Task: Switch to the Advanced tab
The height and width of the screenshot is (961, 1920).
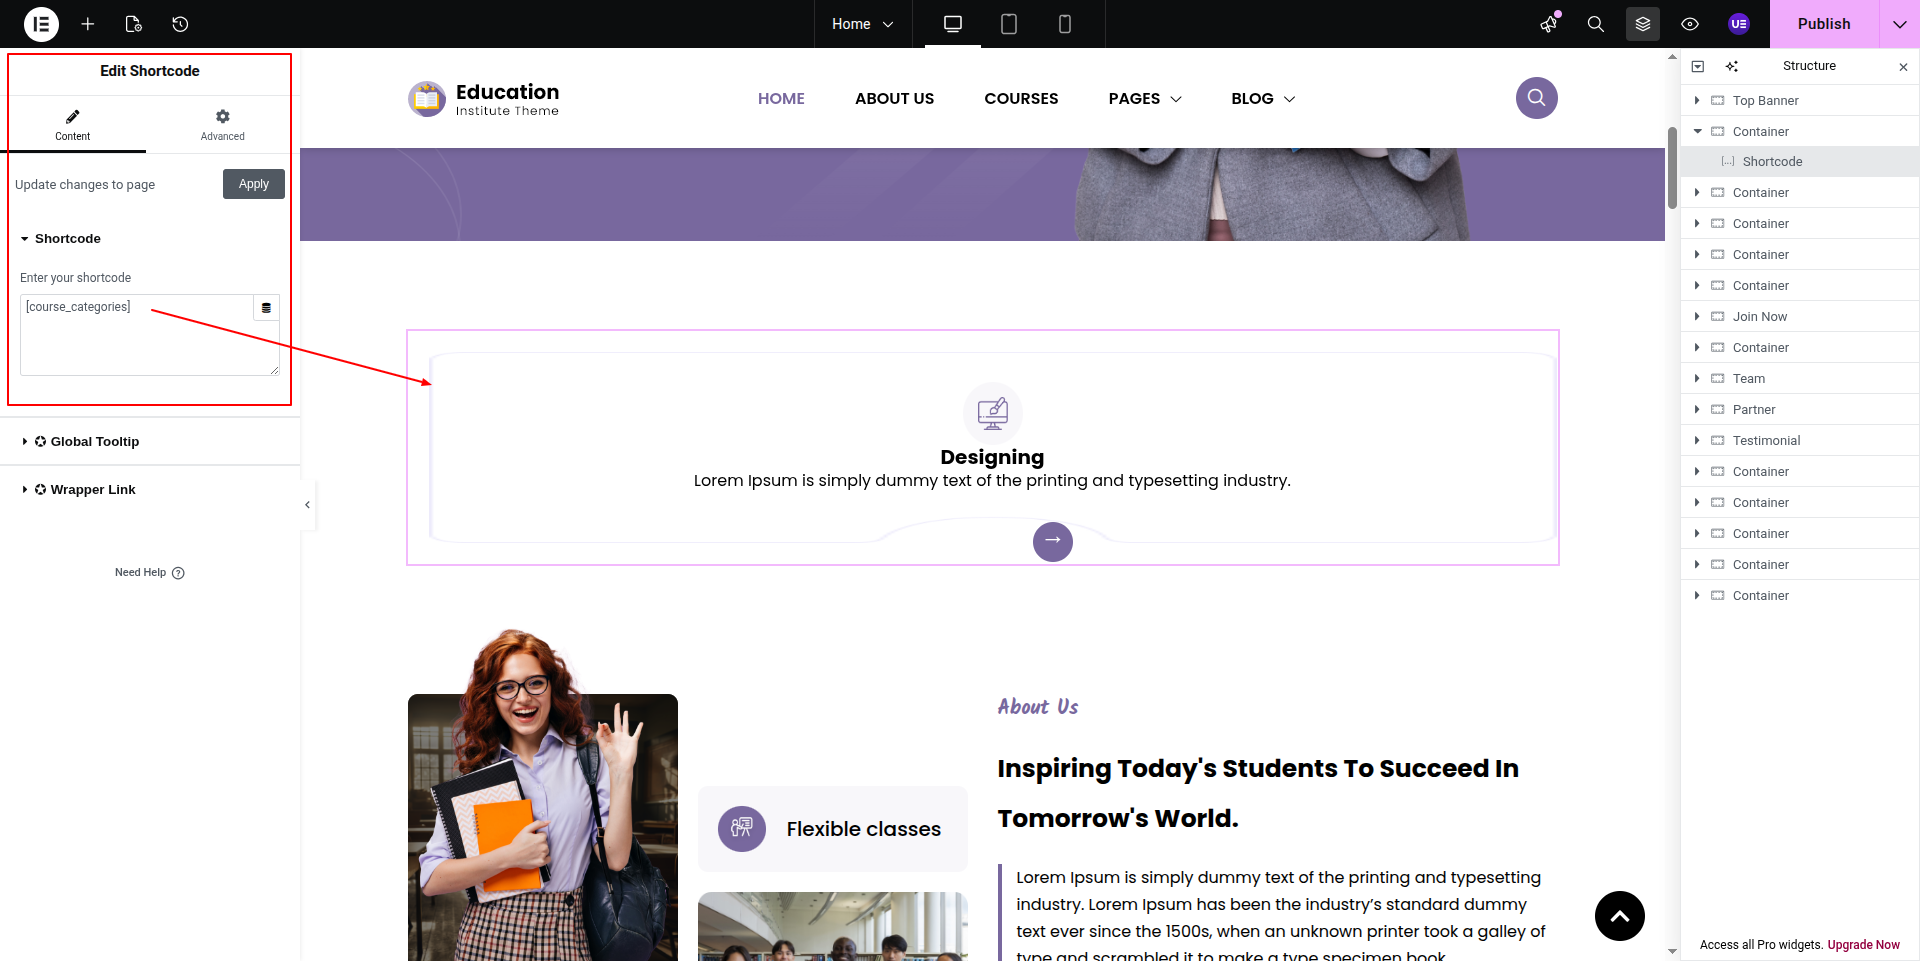Action: (x=222, y=125)
